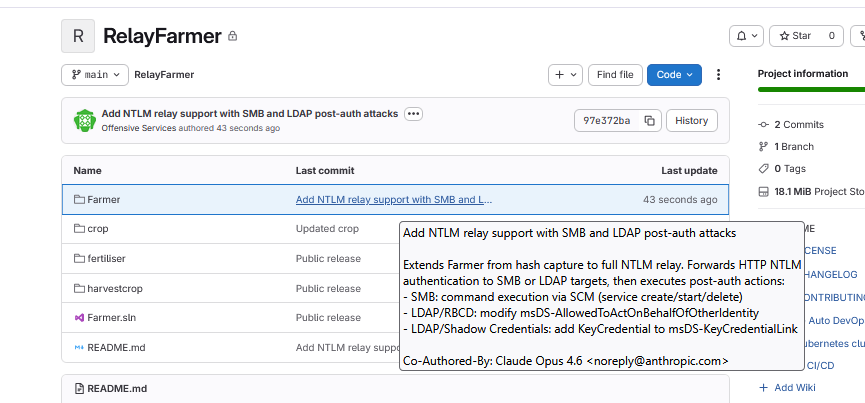Click the Last commit column header
The image size is (865, 403).
(x=325, y=171)
